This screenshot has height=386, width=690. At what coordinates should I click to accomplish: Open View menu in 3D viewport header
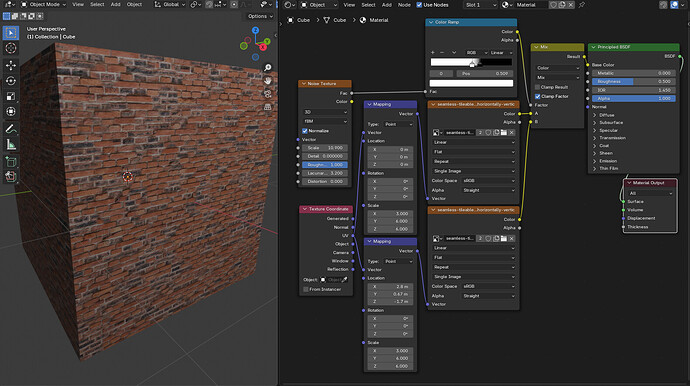coord(78,4)
